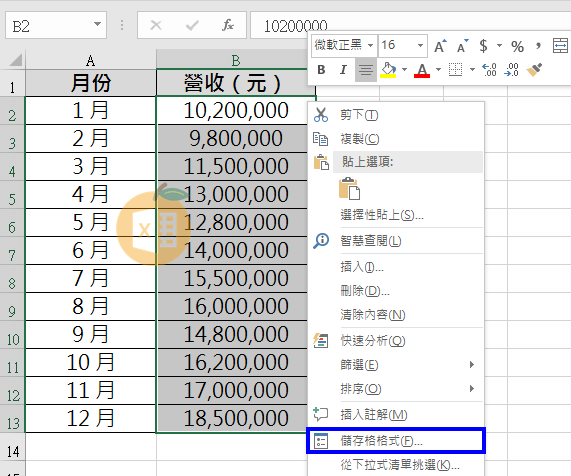Apply comma style in mini toolbar

538,46
